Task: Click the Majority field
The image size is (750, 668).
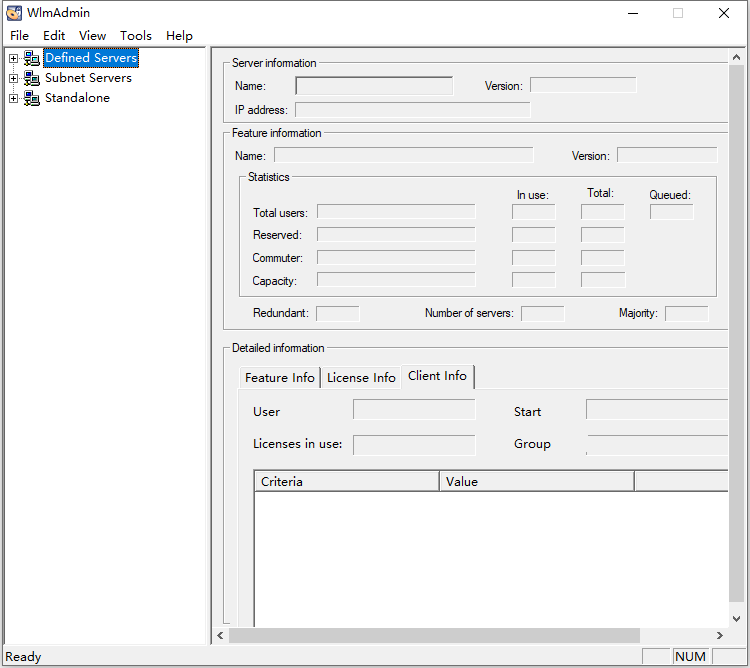Action: (687, 314)
